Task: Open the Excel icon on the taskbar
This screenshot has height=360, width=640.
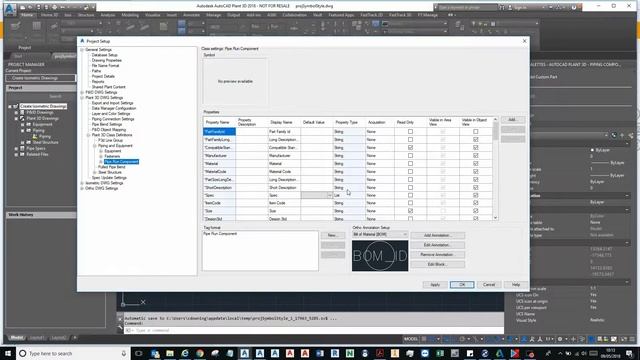Action: pos(440,353)
